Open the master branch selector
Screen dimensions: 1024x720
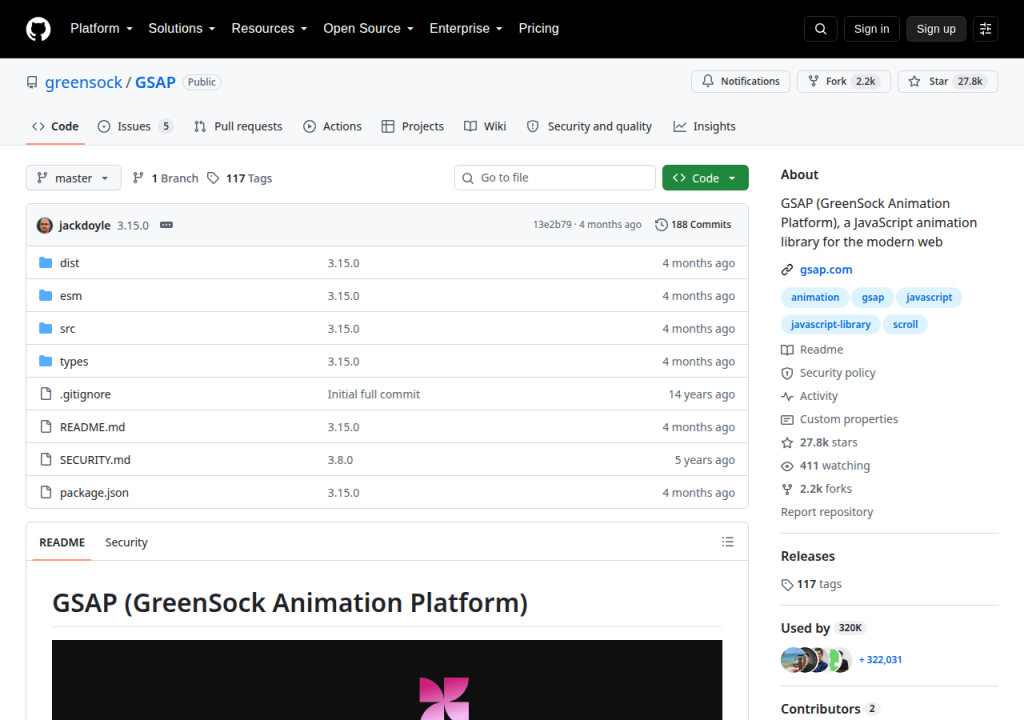[x=73, y=178]
